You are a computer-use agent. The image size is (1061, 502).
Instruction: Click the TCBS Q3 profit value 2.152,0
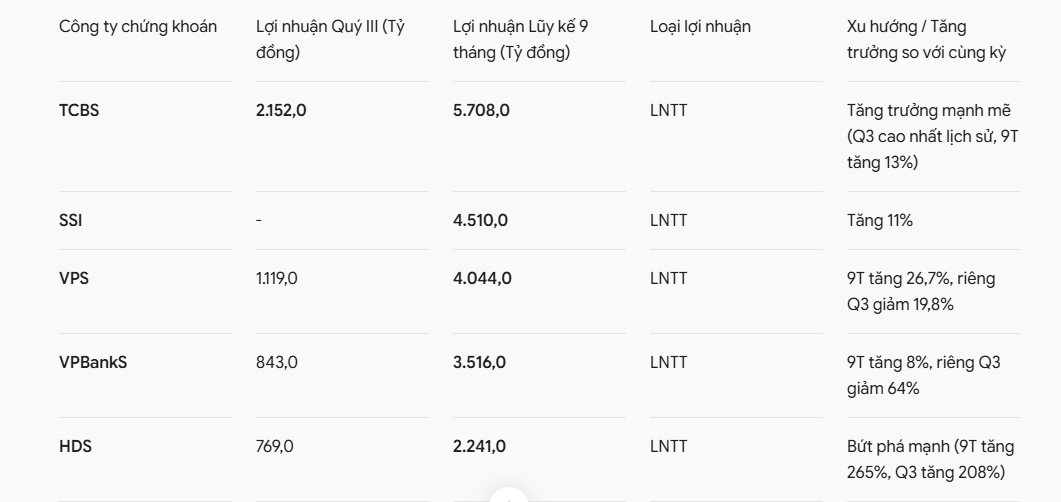point(281,110)
